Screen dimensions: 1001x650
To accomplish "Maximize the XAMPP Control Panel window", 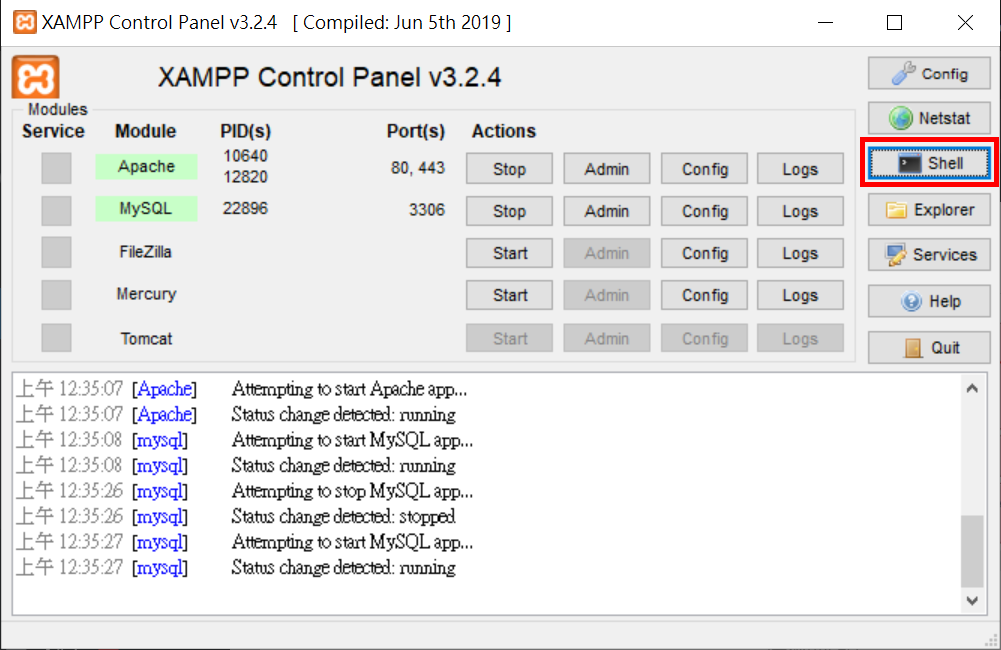I will 894,23.
